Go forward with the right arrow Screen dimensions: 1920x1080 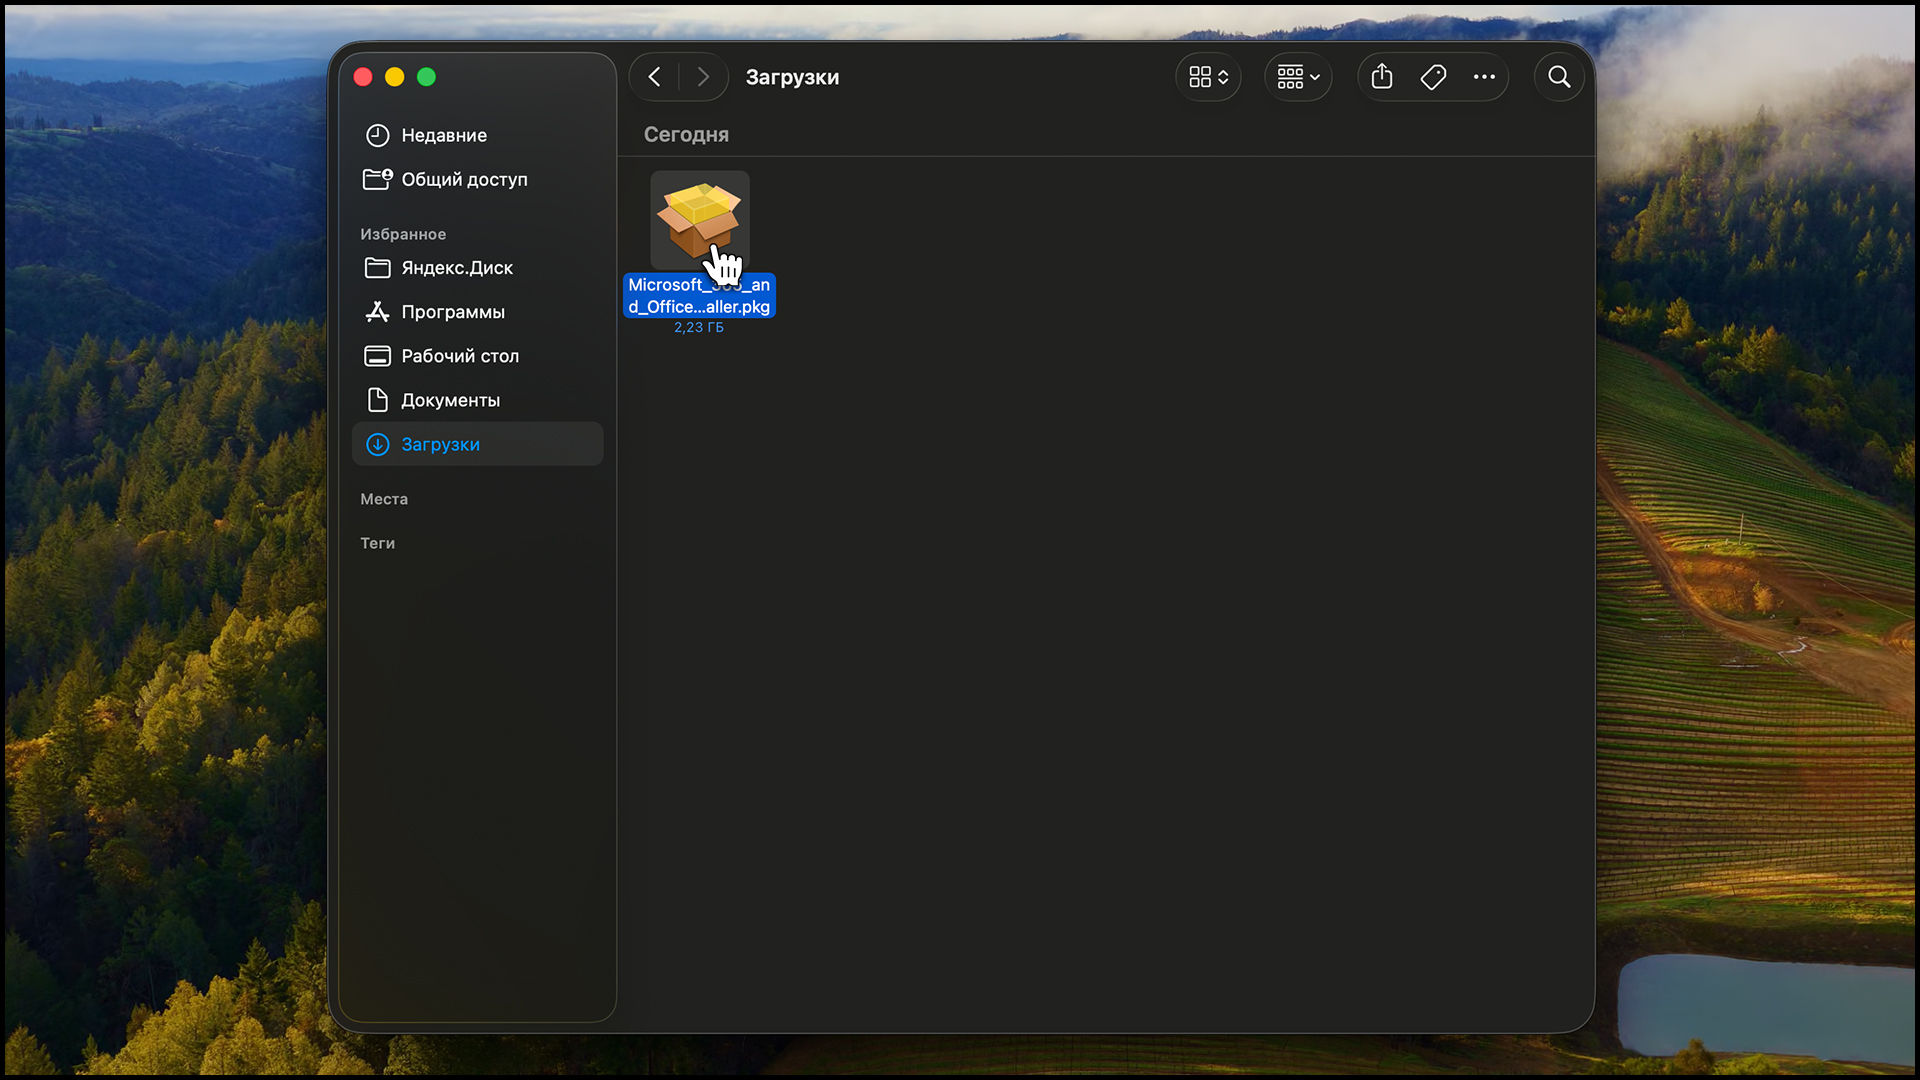pos(703,77)
